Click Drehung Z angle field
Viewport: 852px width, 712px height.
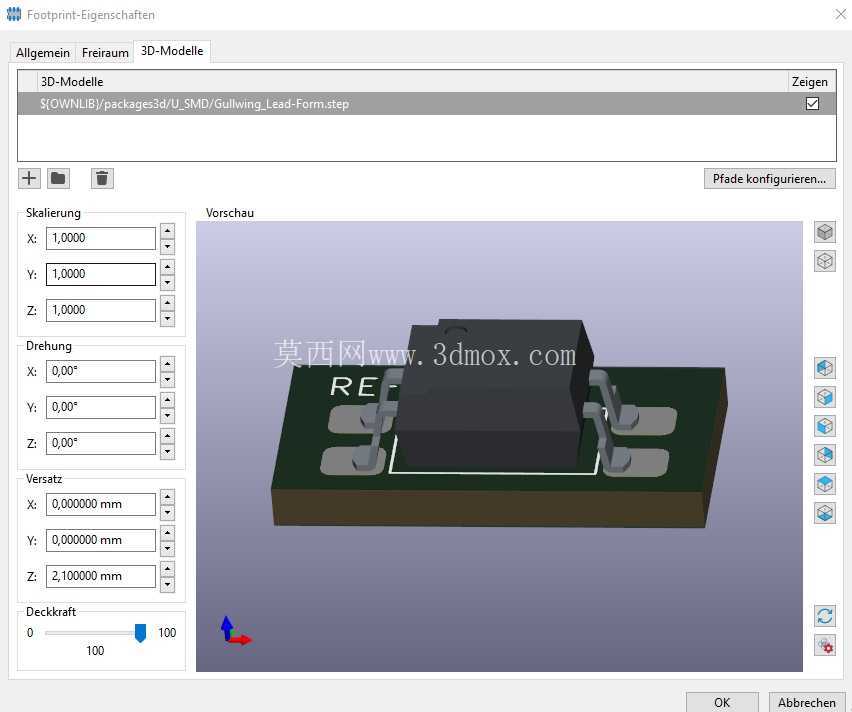pyautogui.click(x=101, y=444)
